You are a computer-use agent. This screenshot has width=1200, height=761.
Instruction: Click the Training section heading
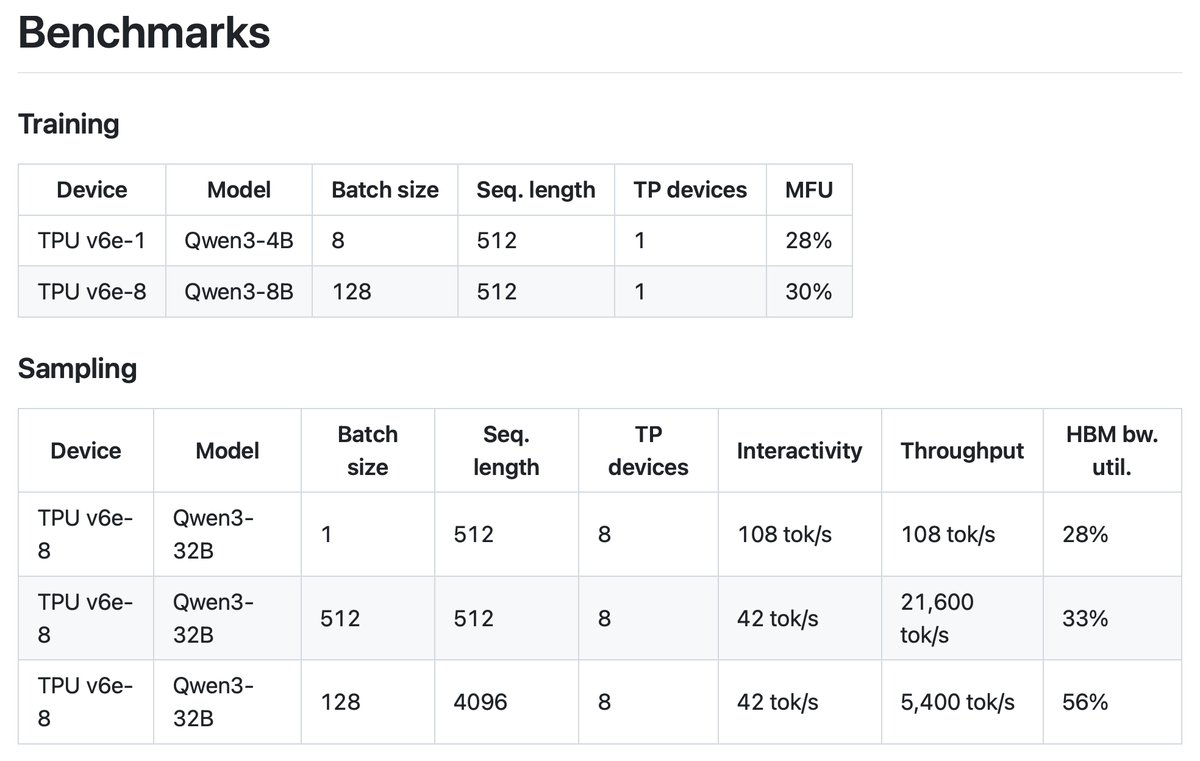point(69,125)
